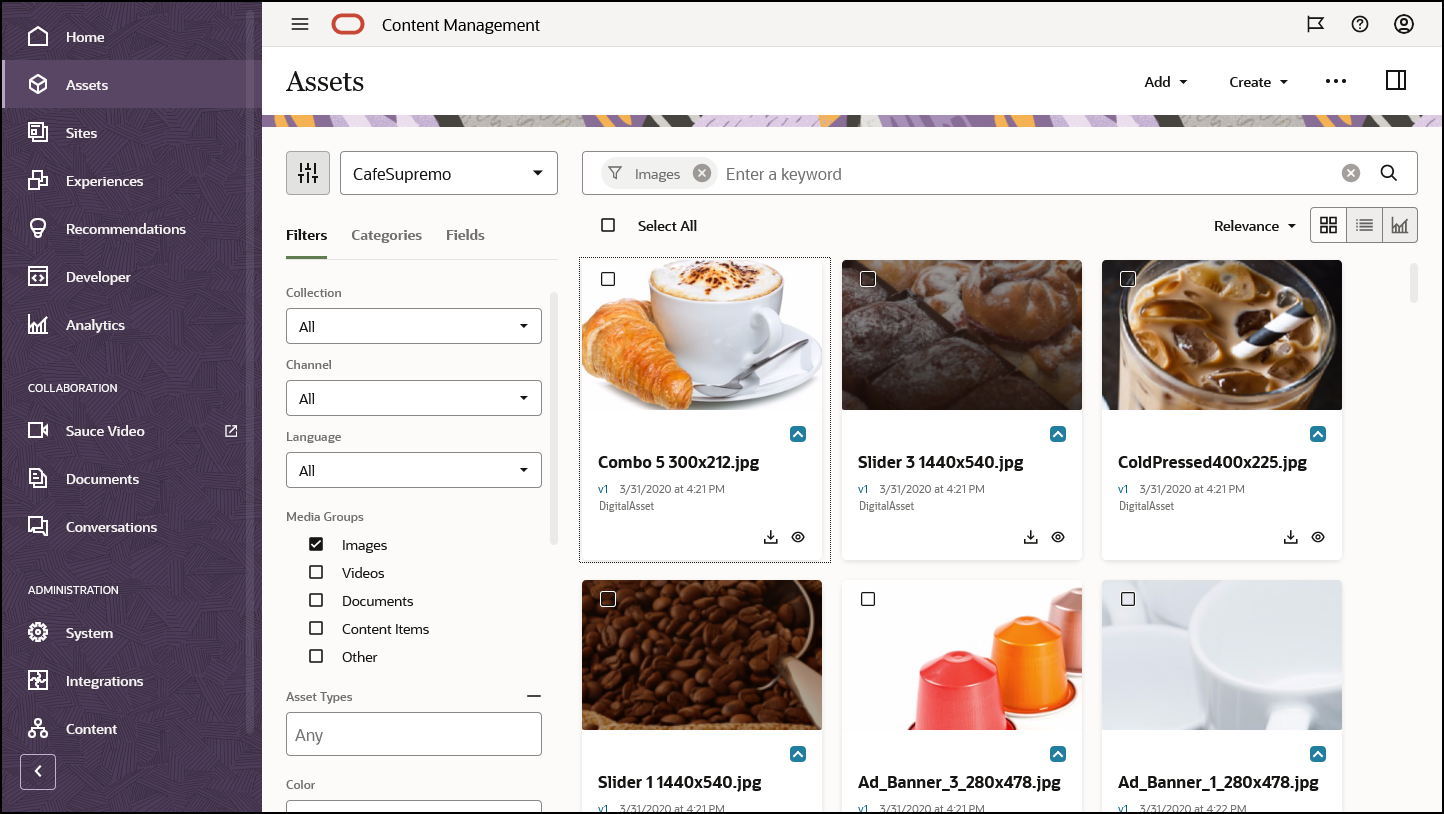
Task: Check the Videos media group
Action: (316, 572)
